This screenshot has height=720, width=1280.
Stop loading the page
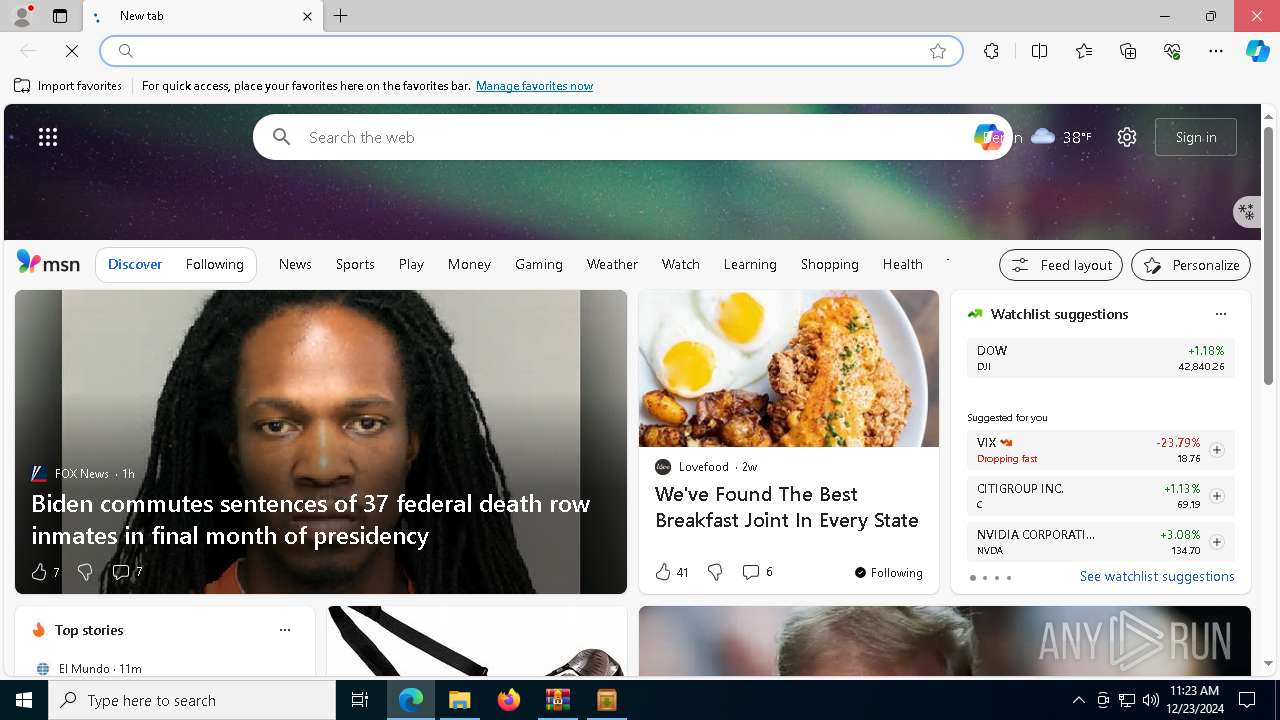(x=72, y=51)
